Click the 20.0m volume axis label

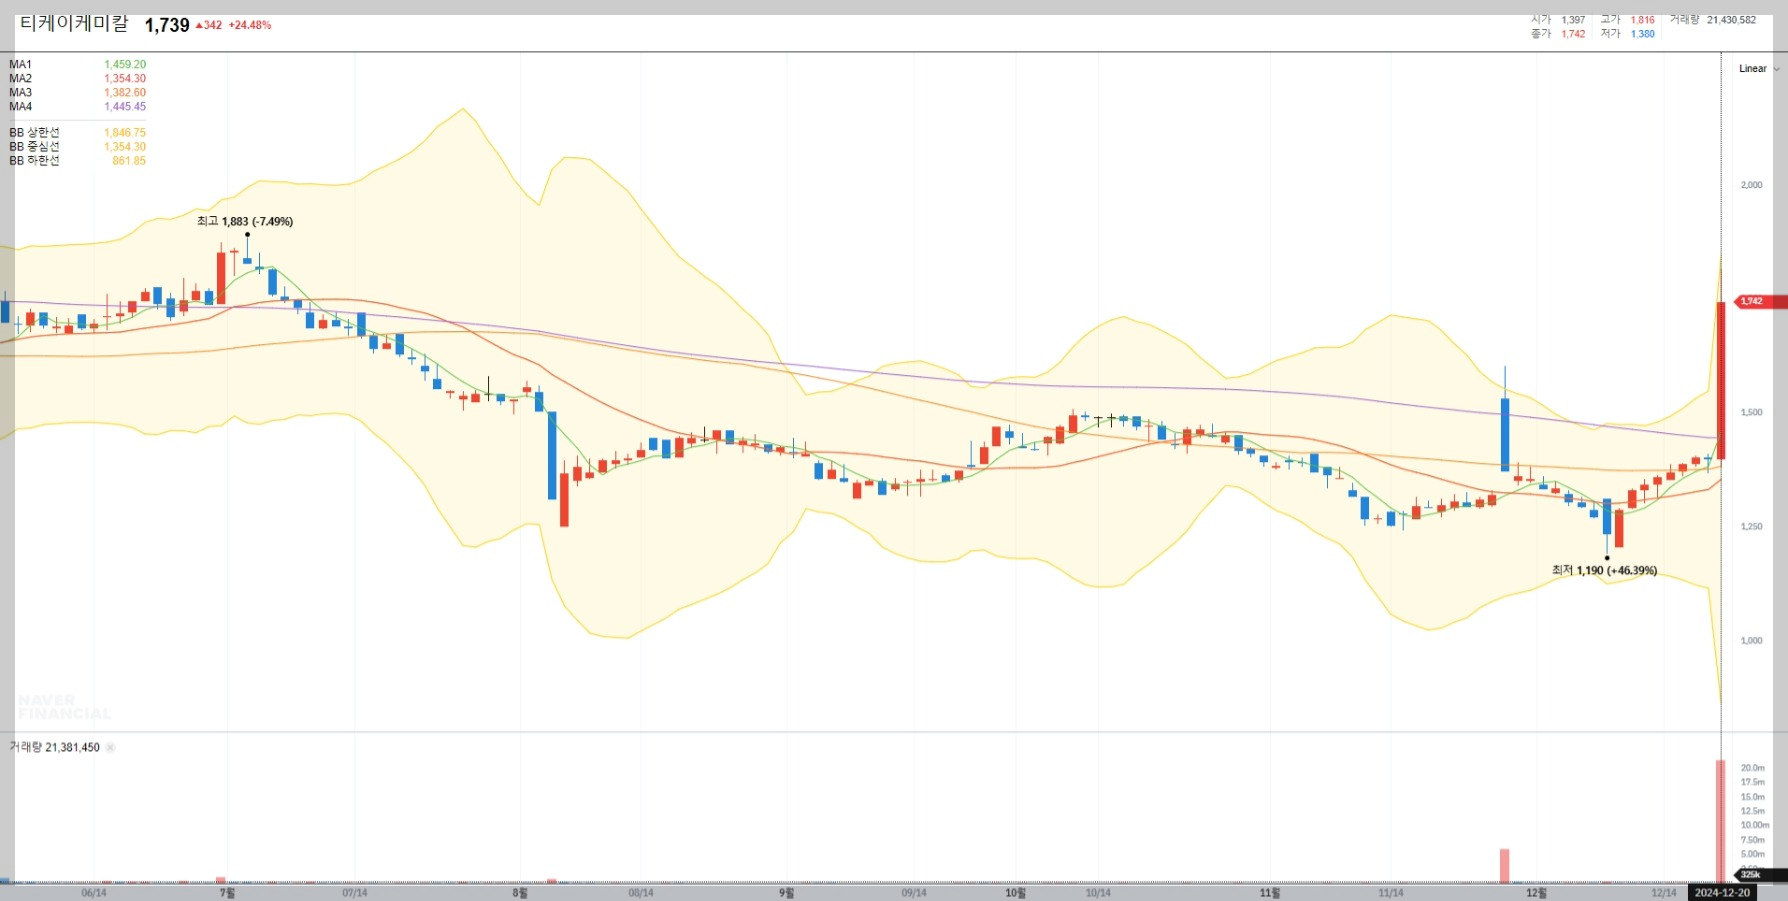point(1753,768)
